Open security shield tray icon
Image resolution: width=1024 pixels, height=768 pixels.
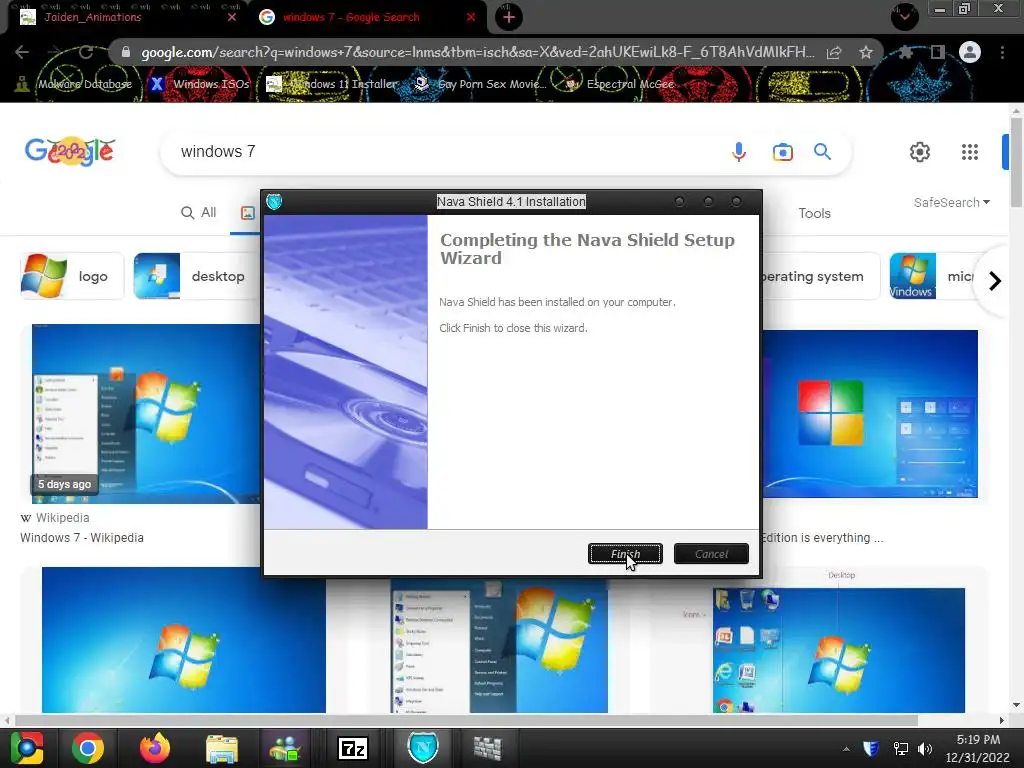(871, 749)
